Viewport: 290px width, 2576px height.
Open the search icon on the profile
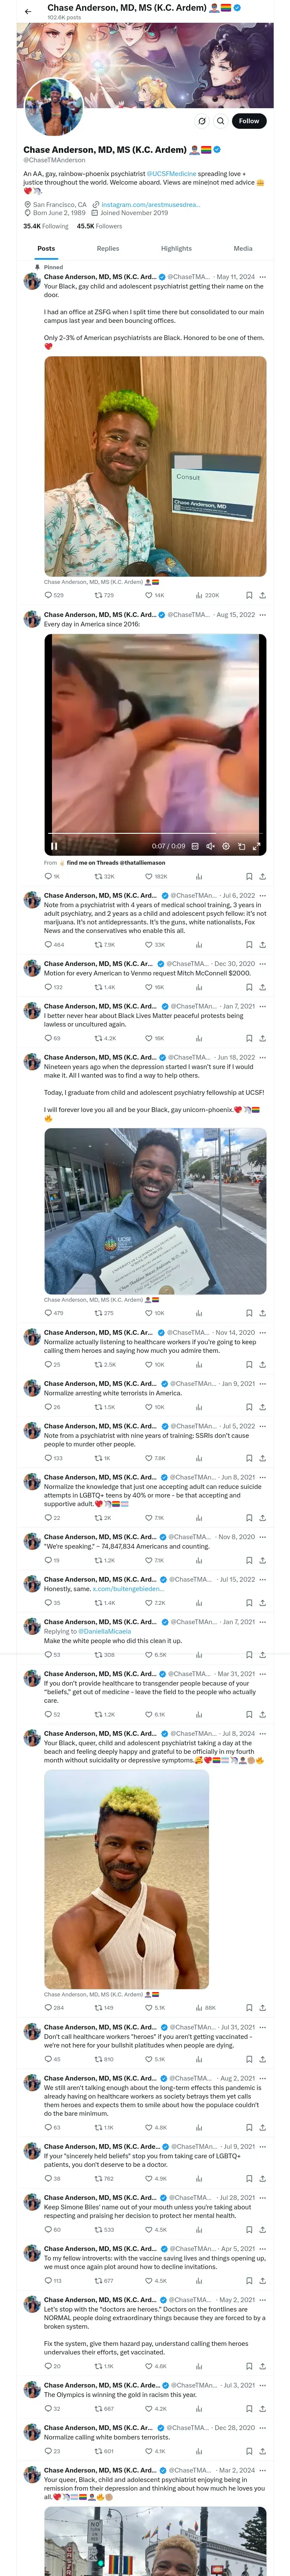(x=221, y=121)
